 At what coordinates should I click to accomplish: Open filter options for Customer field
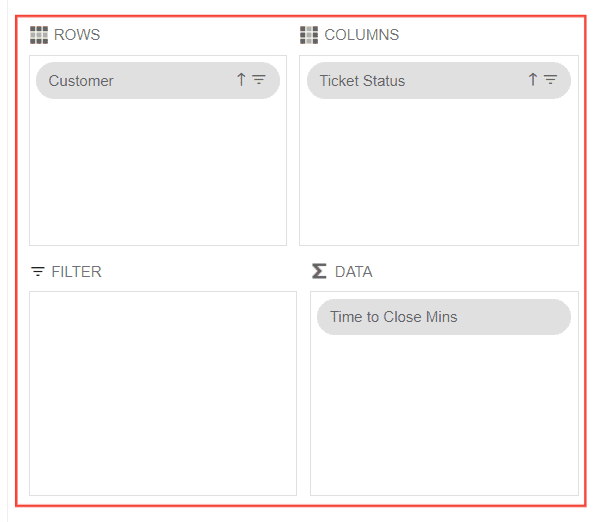259,80
